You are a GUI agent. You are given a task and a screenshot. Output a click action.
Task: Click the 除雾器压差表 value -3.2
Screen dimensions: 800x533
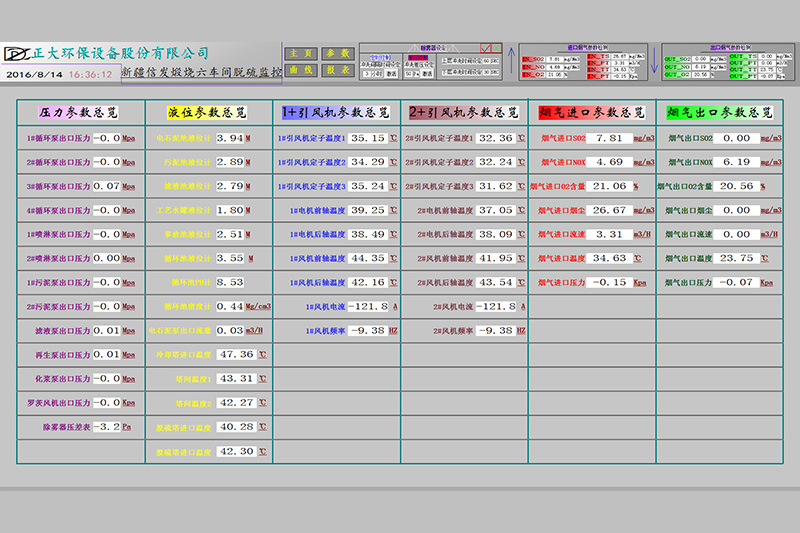coord(107,427)
